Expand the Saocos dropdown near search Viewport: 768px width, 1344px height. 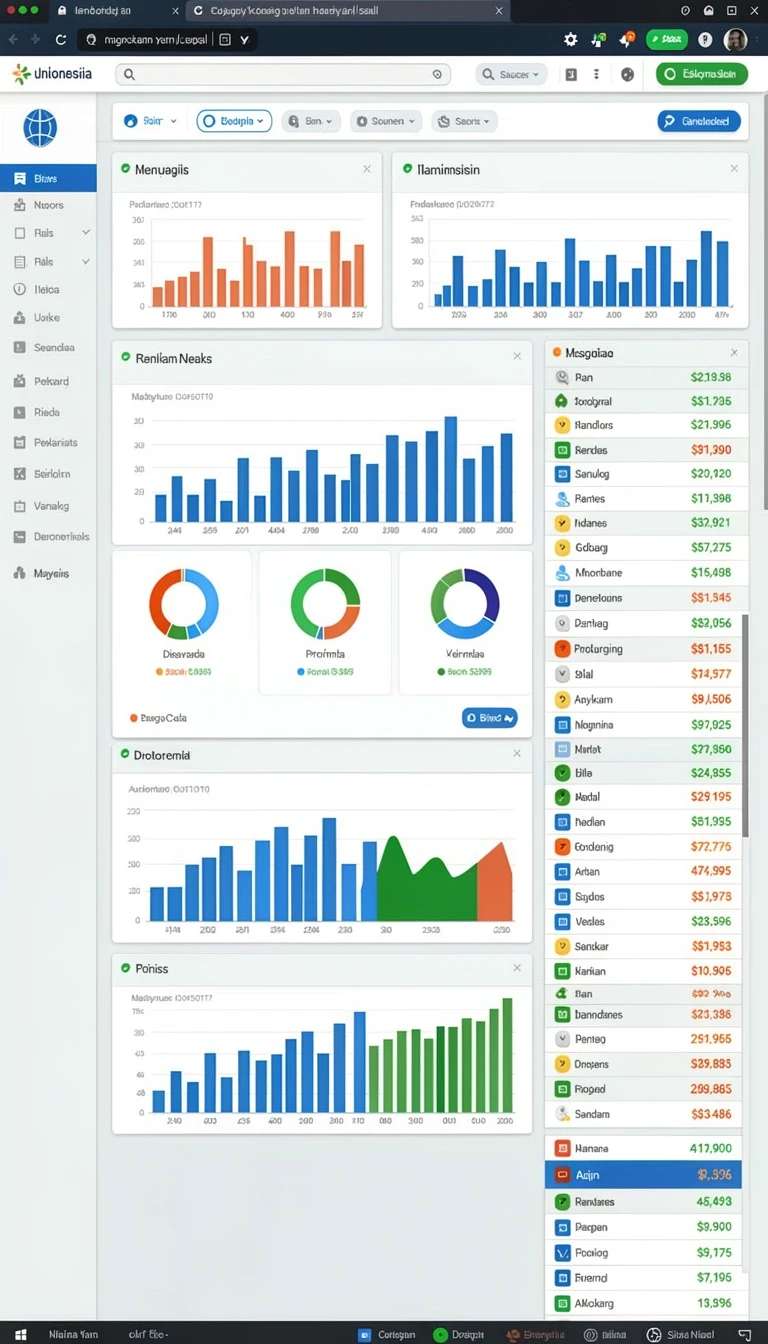point(511,74)
